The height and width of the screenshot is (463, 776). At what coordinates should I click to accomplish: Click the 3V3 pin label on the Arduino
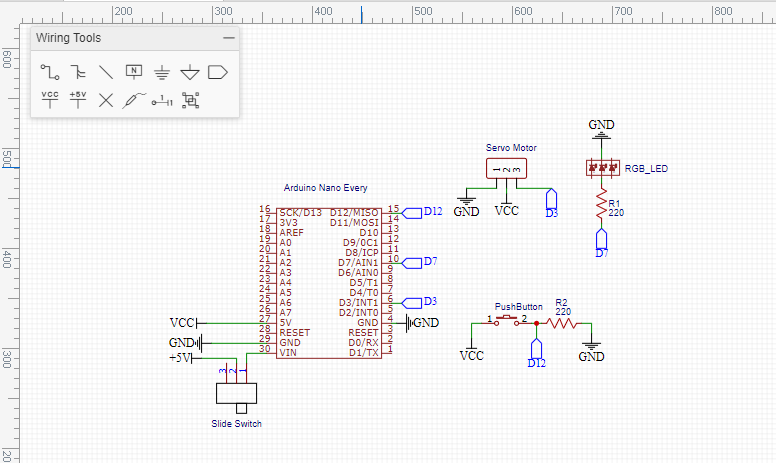[289, 223]
